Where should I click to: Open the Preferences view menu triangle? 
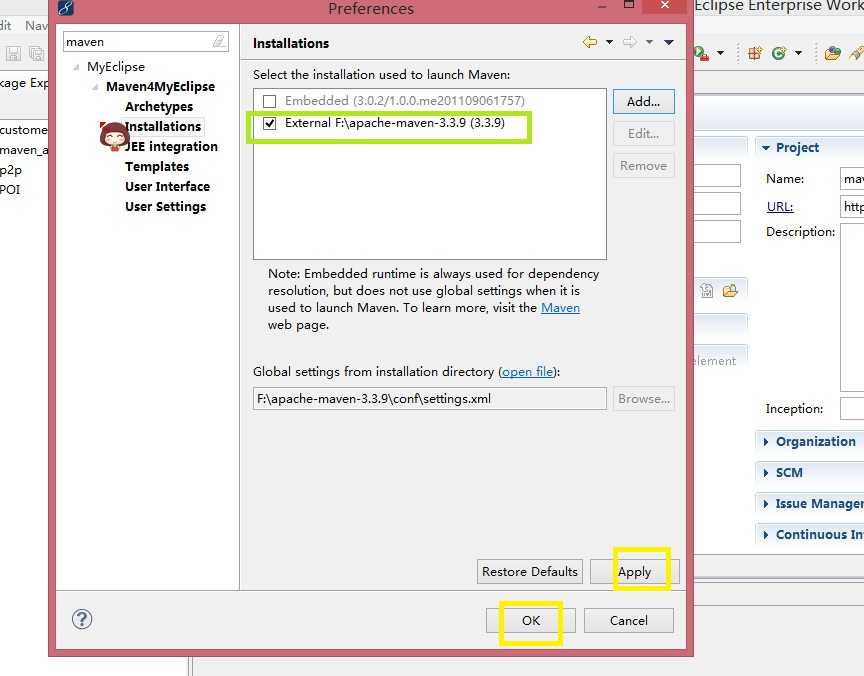[669, 42]
